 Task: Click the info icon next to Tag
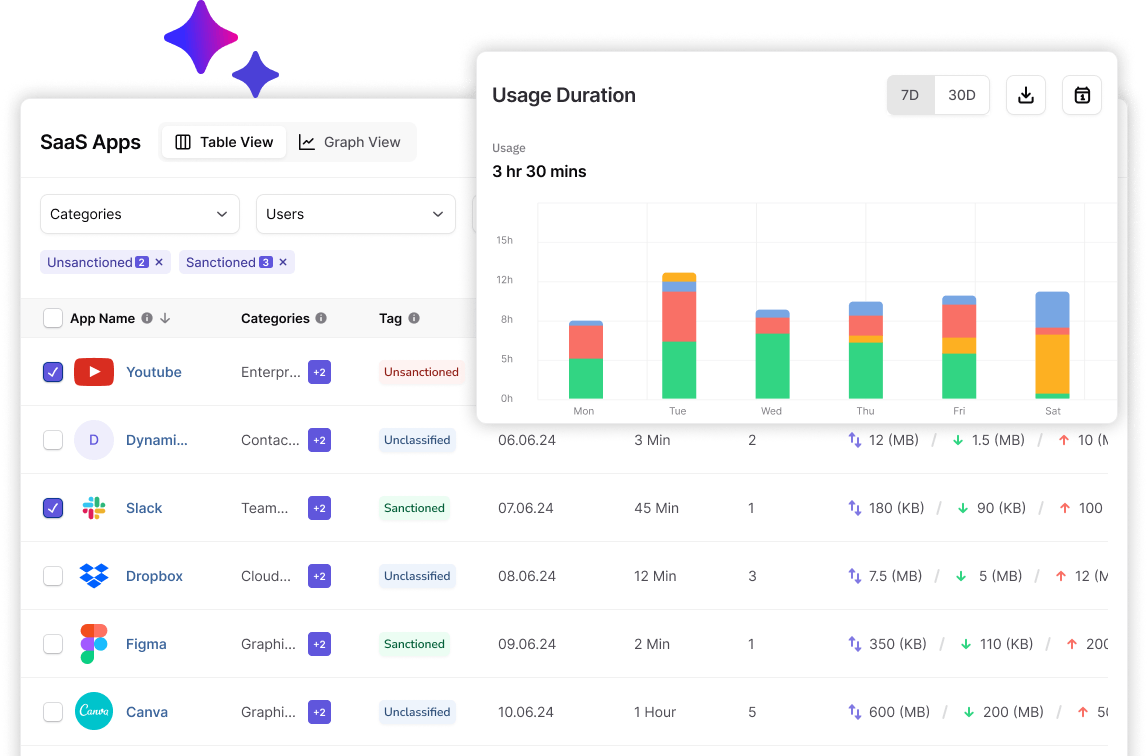(414, 318)
